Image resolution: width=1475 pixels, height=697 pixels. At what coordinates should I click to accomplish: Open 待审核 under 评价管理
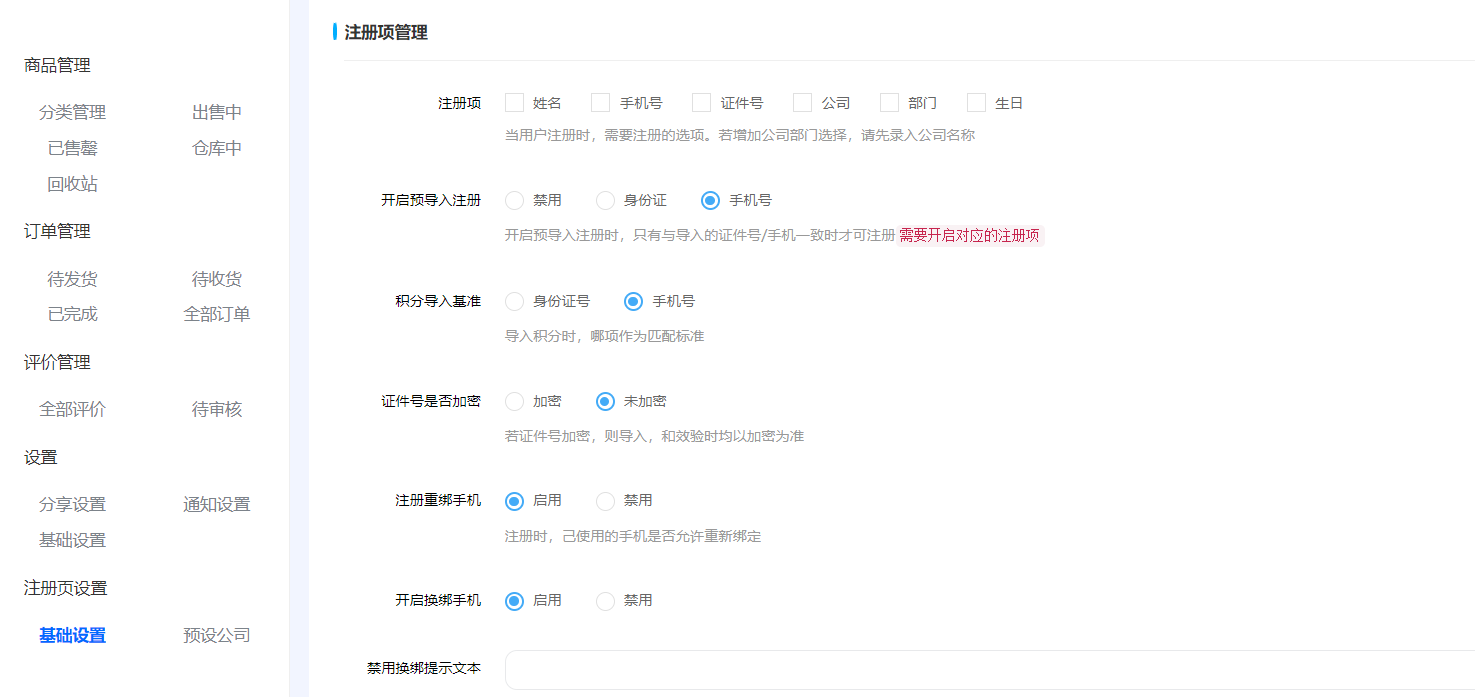click(x=215, y=409)
